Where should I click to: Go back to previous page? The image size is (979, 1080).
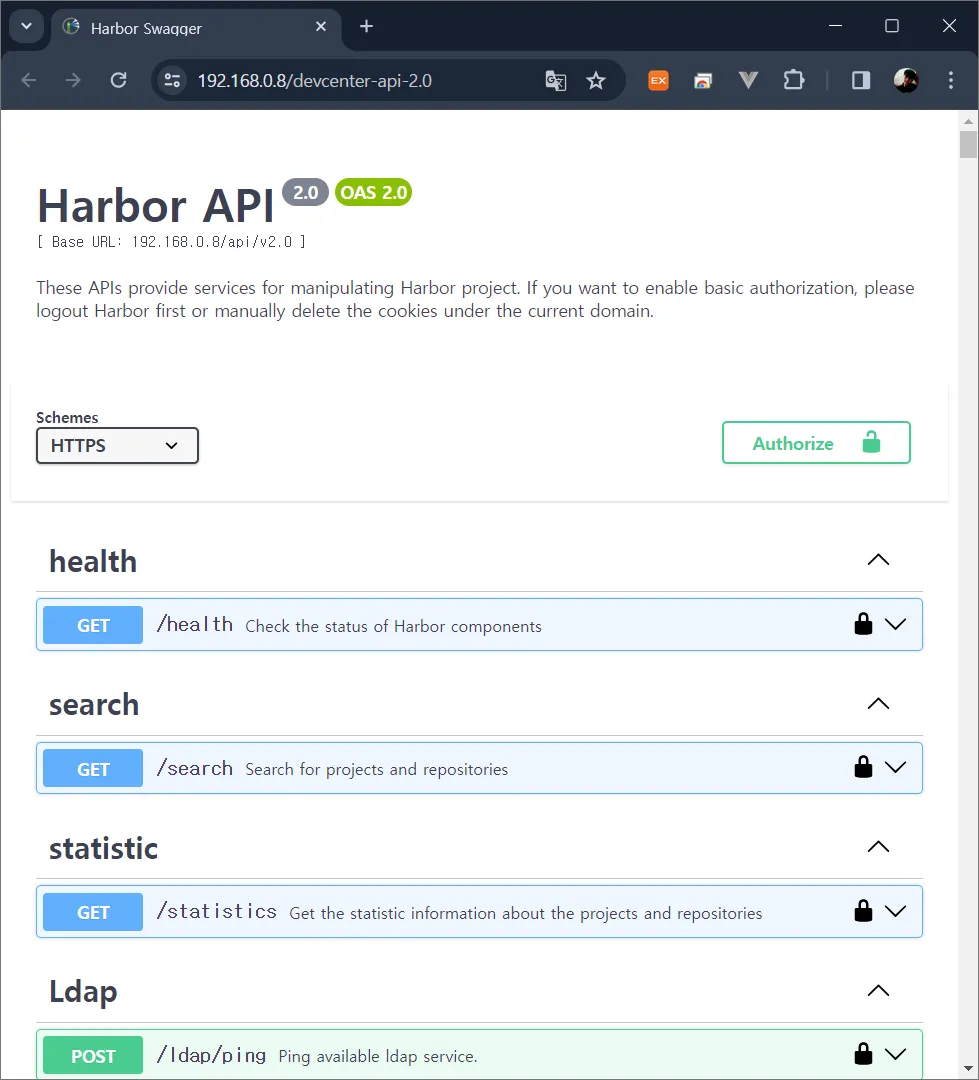[29, 81]
